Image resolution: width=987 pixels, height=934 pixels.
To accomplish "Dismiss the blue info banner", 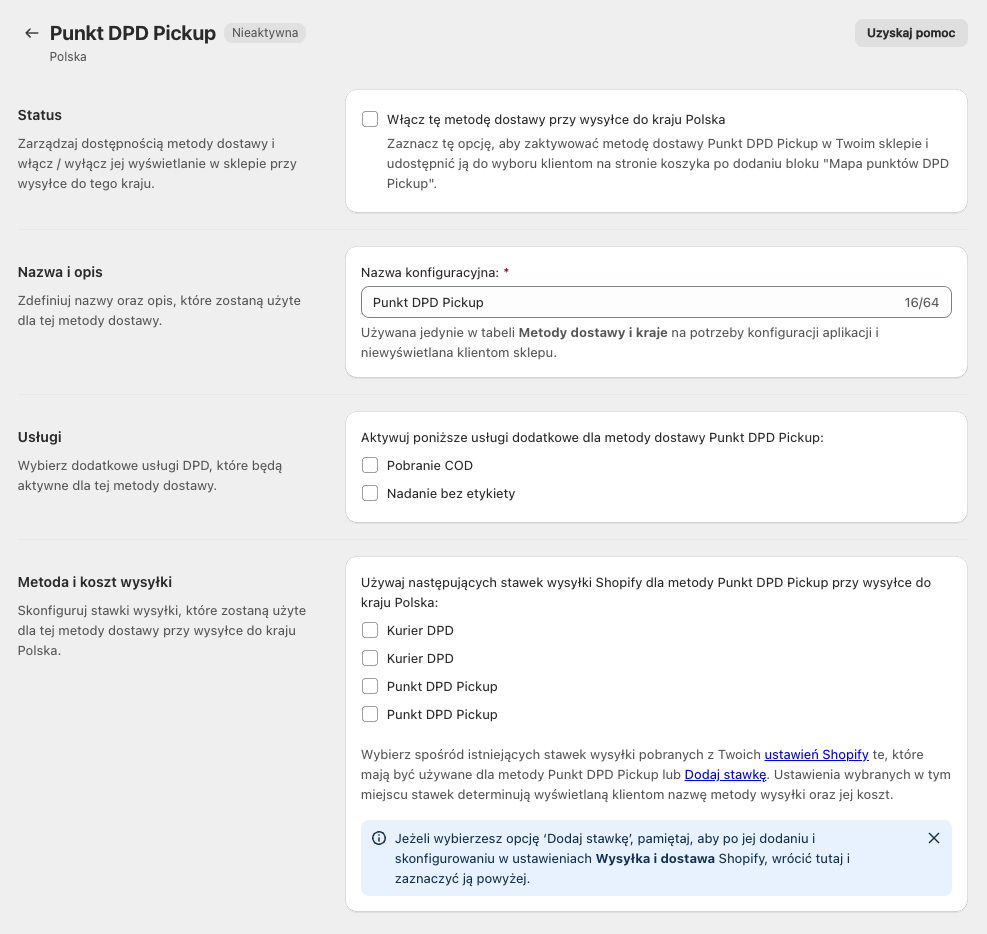I will pyautogui.click(x=934, y=838).
